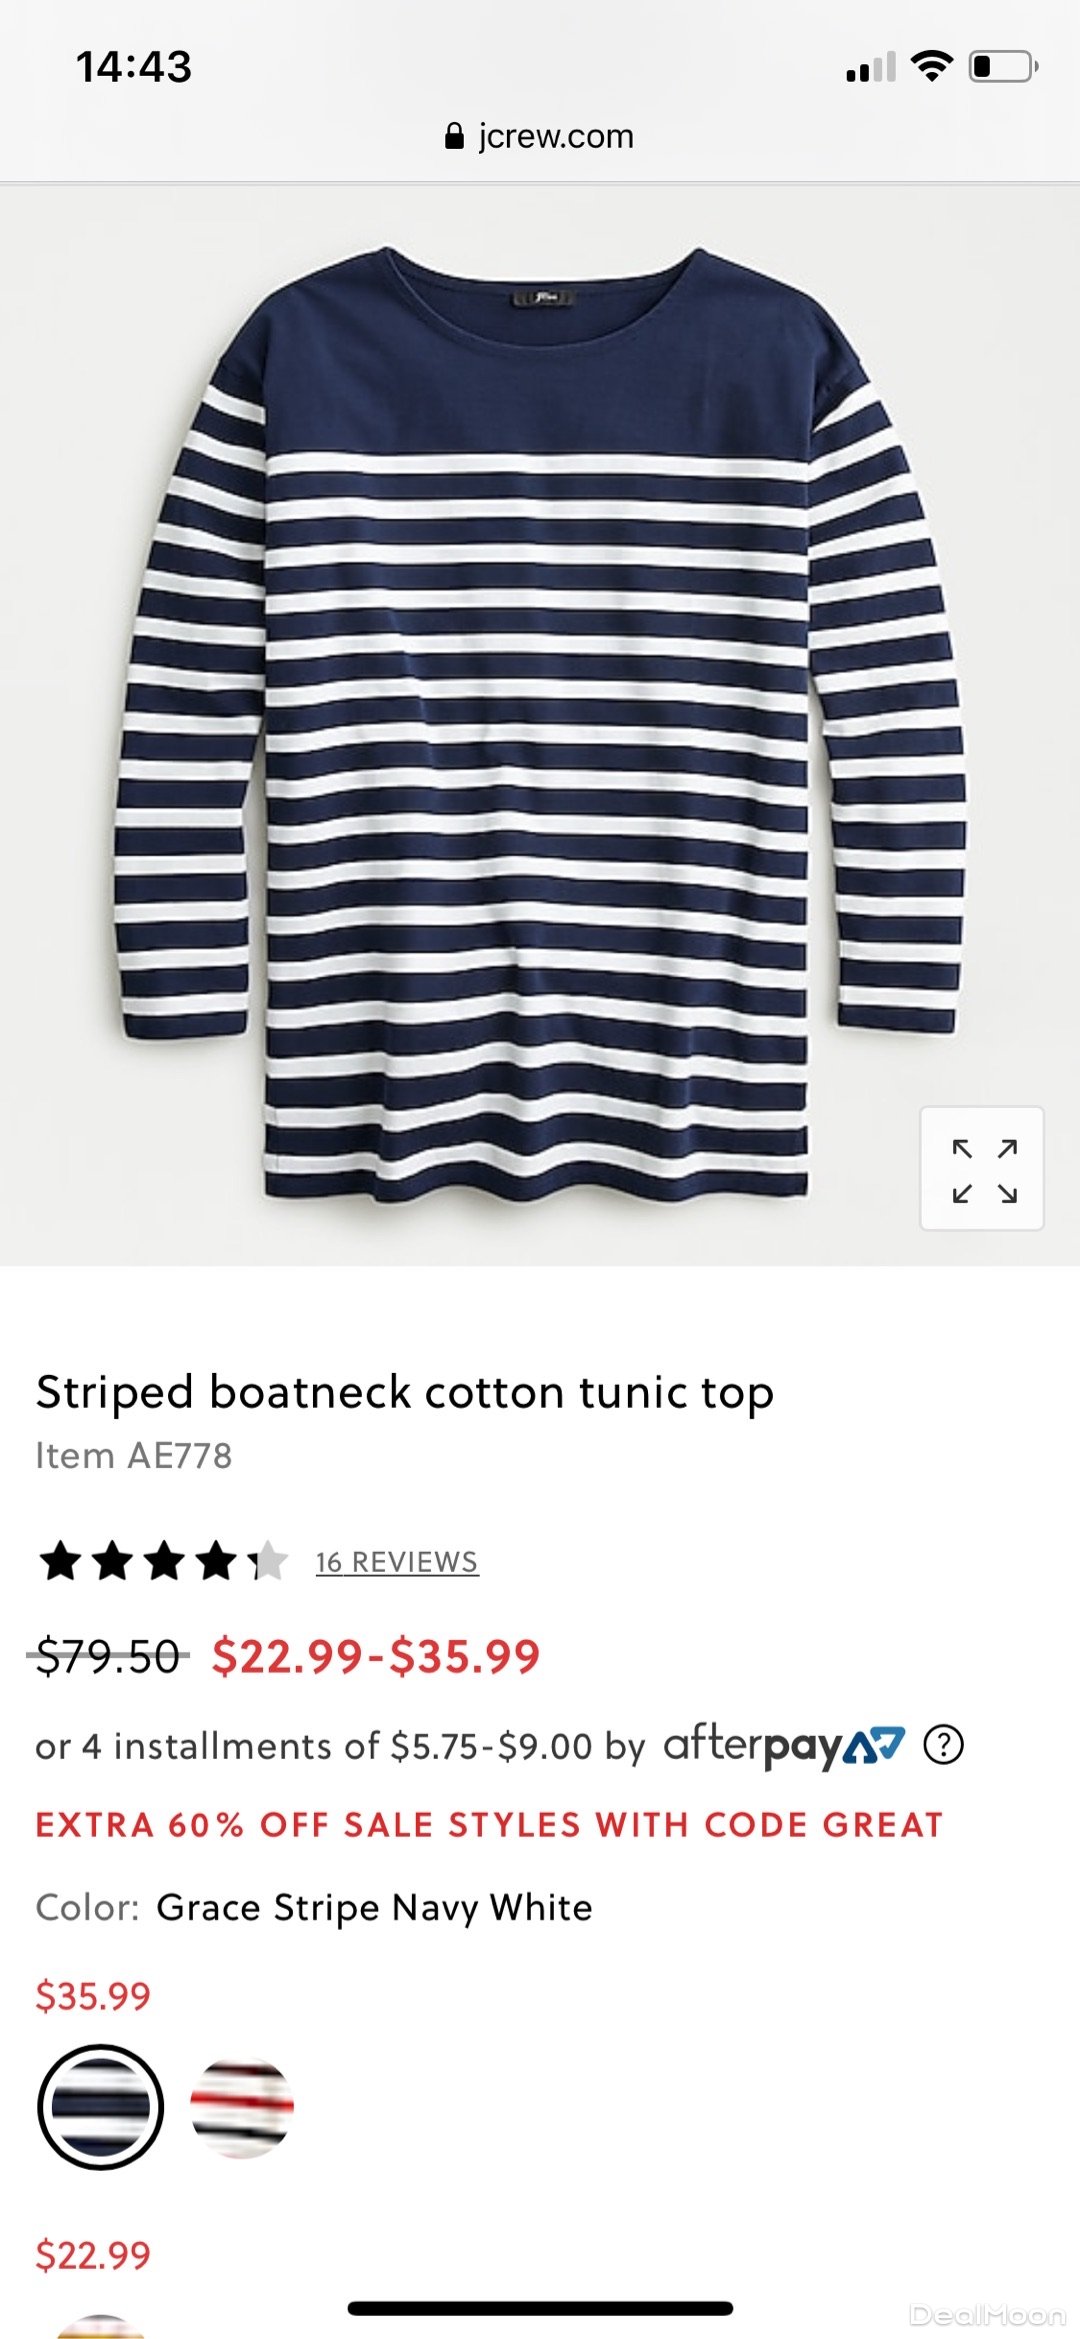
Task: Tap the Extra 60% off promo text
Action: [489, 1825]
